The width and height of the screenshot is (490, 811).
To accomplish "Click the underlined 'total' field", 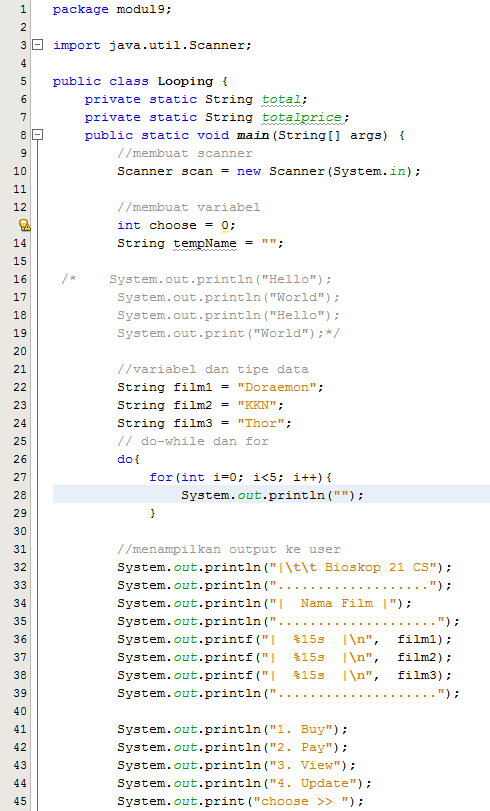I will click(281, 99).
